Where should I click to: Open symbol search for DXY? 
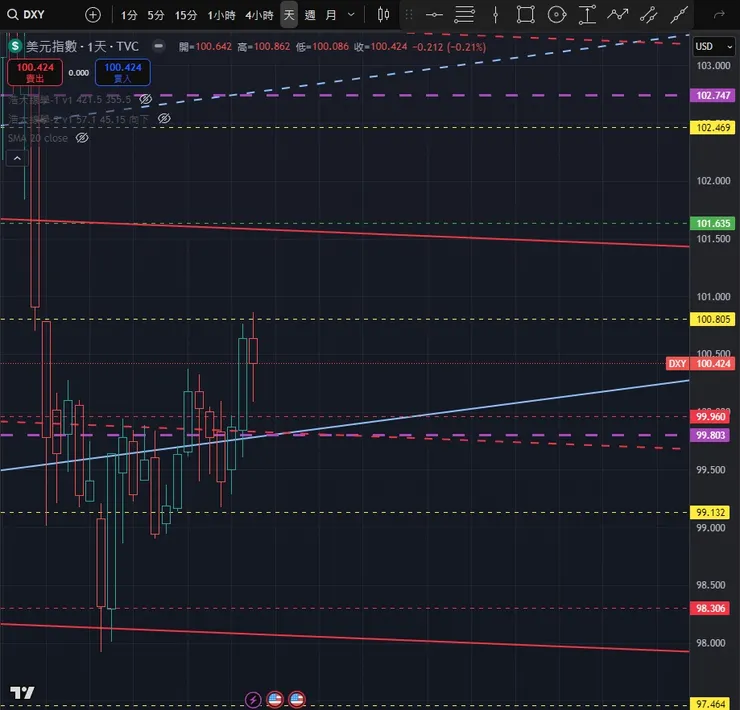point(26,15)
